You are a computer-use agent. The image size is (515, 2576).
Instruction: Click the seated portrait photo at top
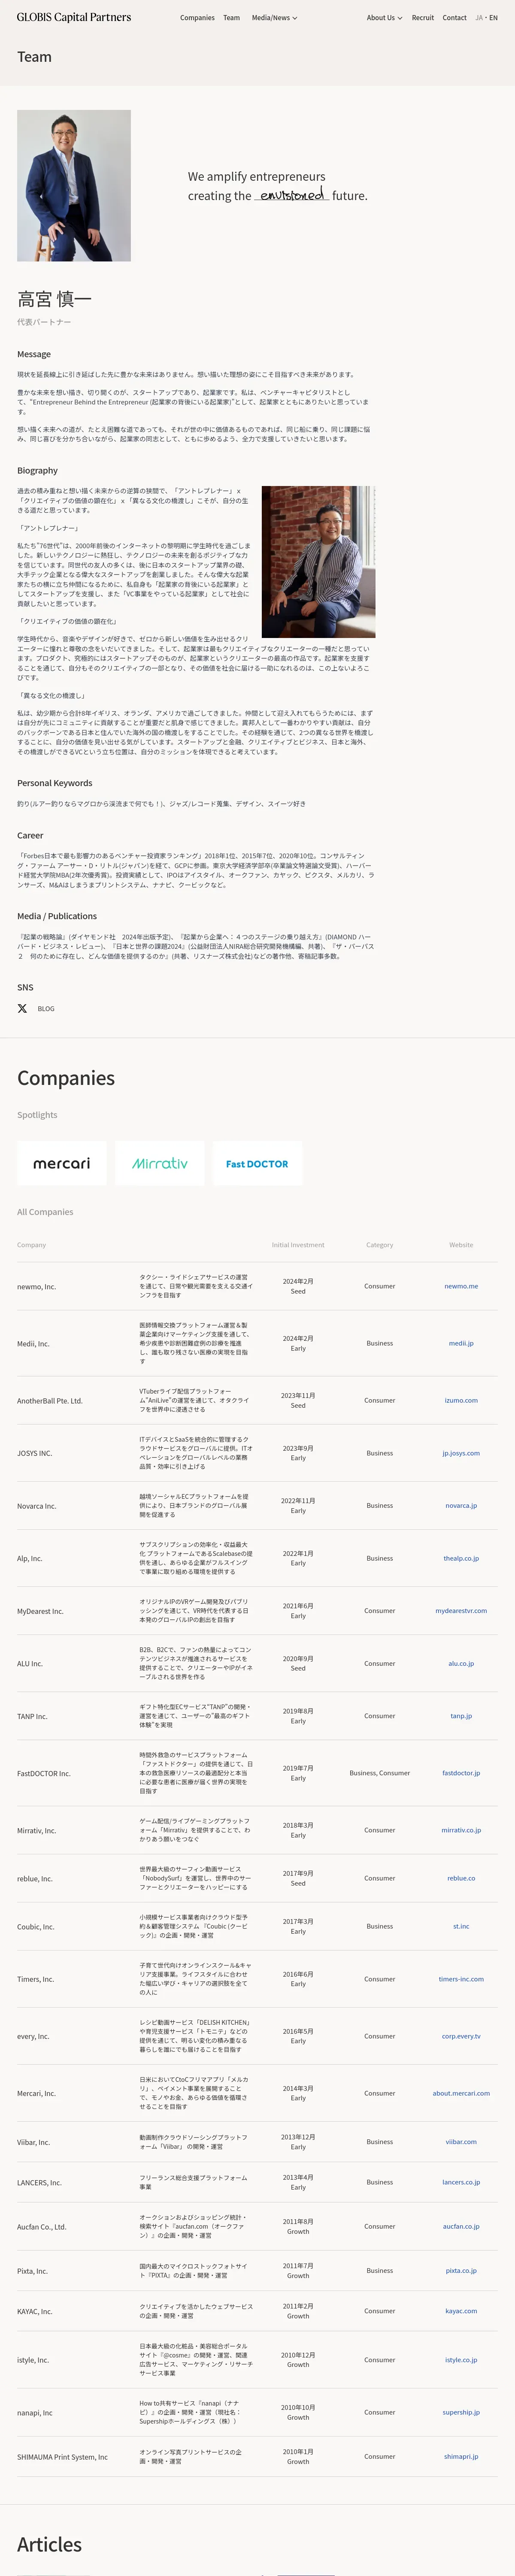point(74,185)
